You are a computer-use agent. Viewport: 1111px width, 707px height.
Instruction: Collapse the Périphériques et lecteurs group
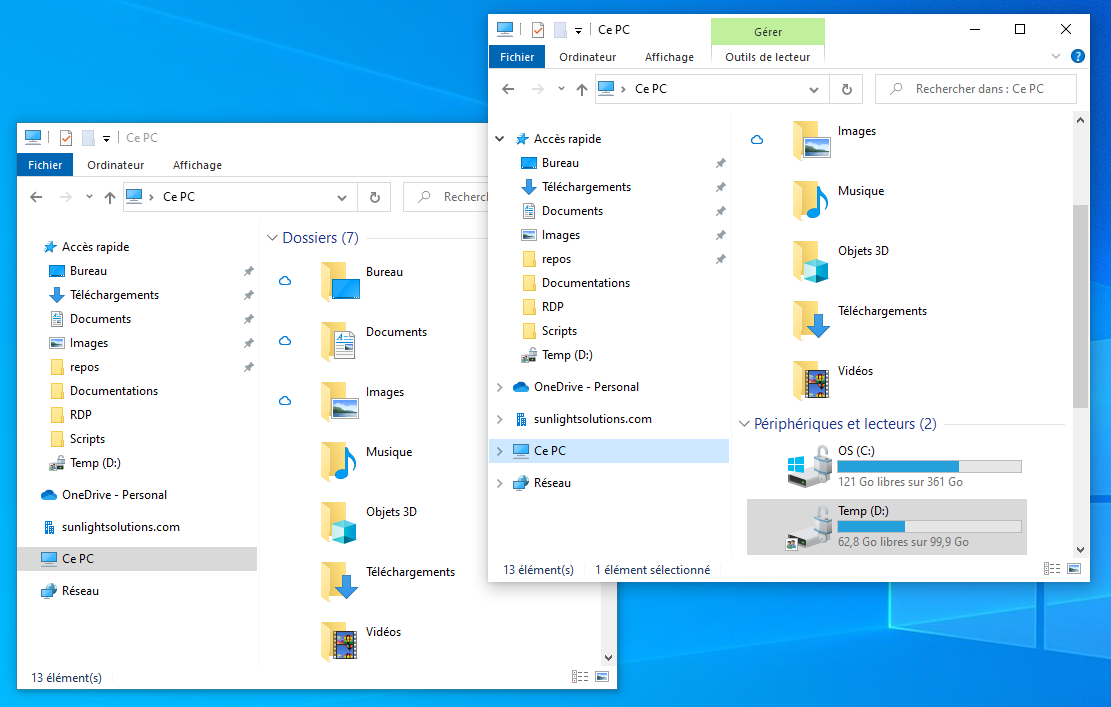coord(744,424)
